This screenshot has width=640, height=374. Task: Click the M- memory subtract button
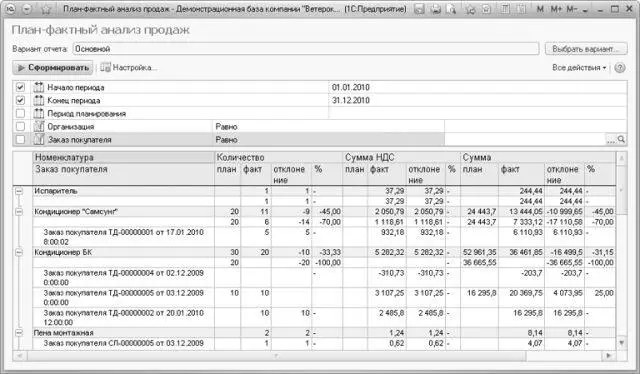pyautogui.click(x=571, y=9)
